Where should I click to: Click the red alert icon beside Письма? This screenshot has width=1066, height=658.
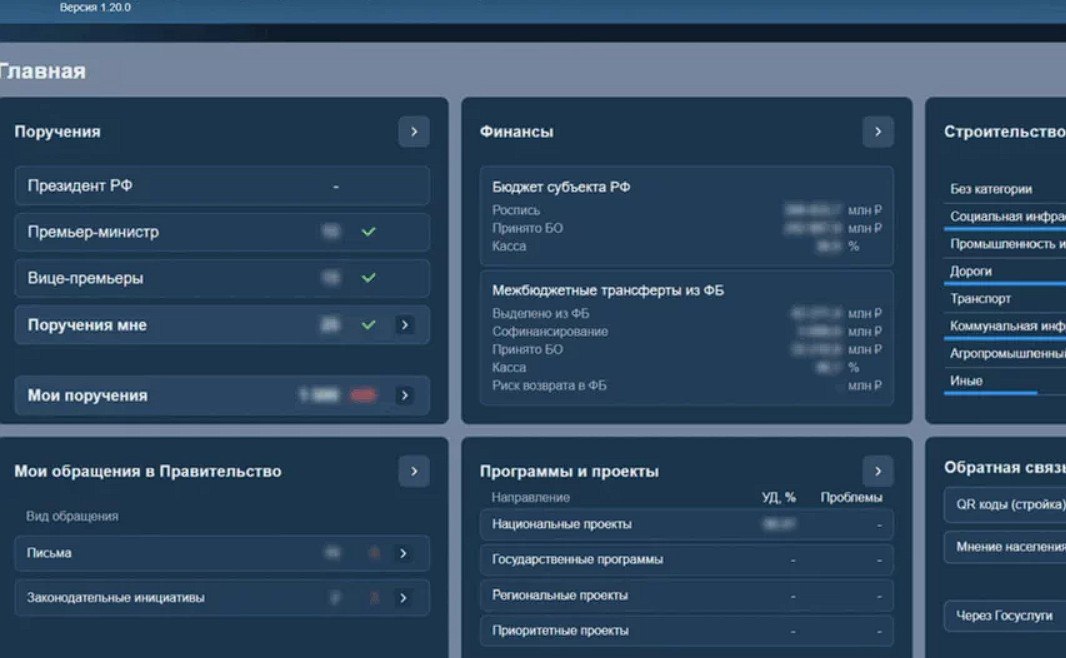click(374, 553)
